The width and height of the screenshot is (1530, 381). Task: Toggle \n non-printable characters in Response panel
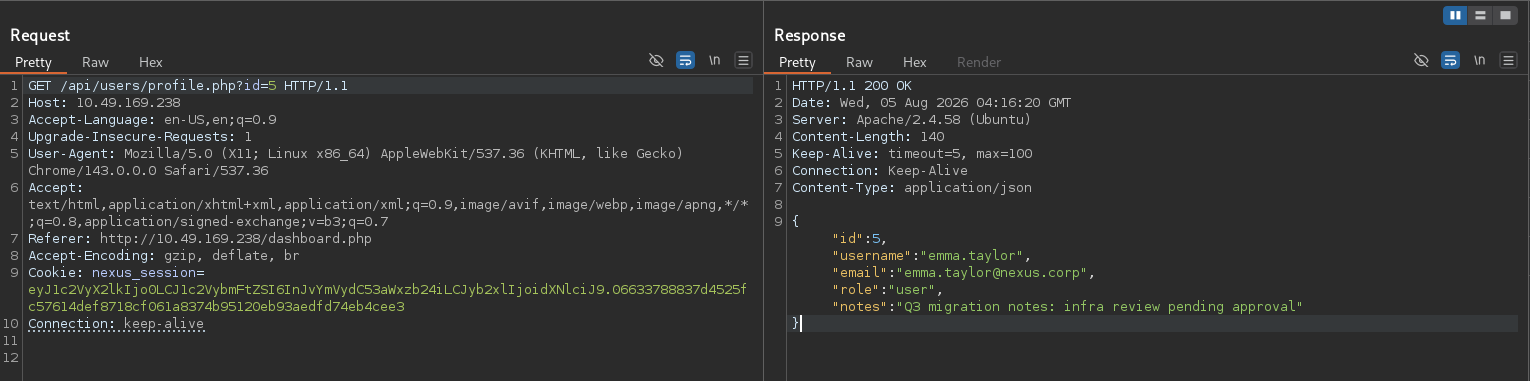[1479, 61]
